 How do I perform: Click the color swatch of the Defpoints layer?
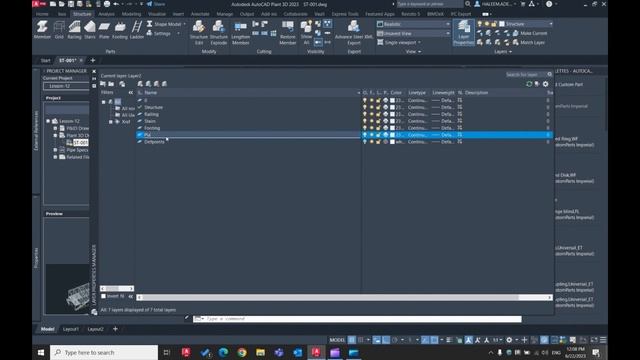(392, 142)
